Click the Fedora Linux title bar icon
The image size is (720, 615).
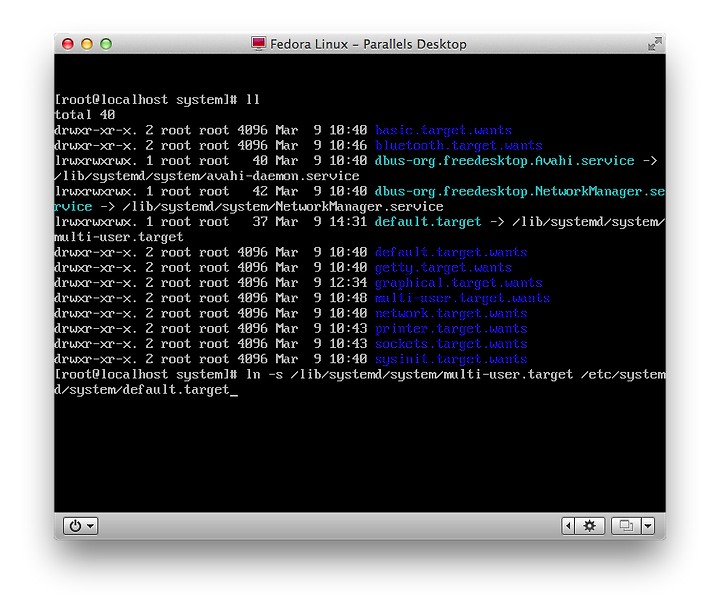click(x=259, y=44)
